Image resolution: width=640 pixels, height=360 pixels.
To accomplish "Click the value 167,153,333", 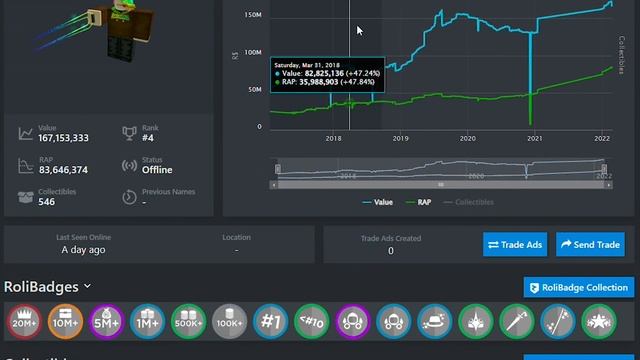I will [x=63, y=138].
